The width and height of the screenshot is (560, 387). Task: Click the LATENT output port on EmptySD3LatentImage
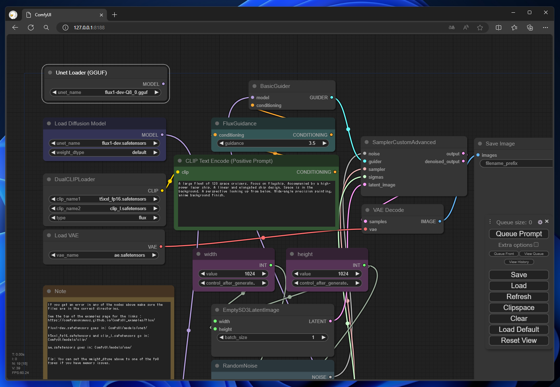[330, 321]
